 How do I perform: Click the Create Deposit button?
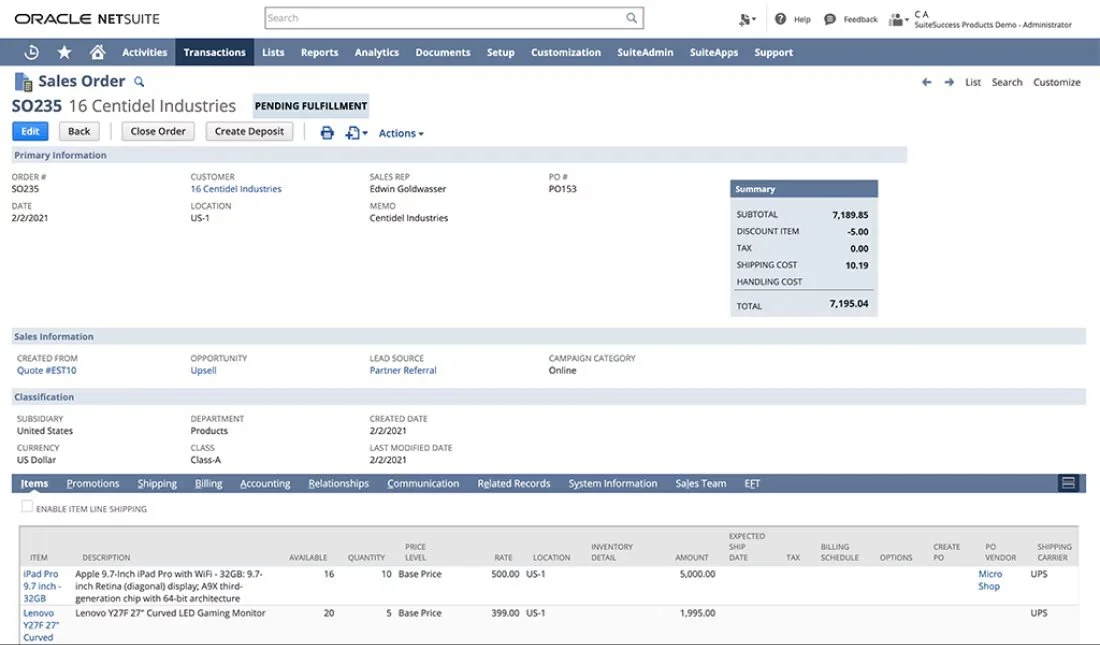click(x=249, y=131)
